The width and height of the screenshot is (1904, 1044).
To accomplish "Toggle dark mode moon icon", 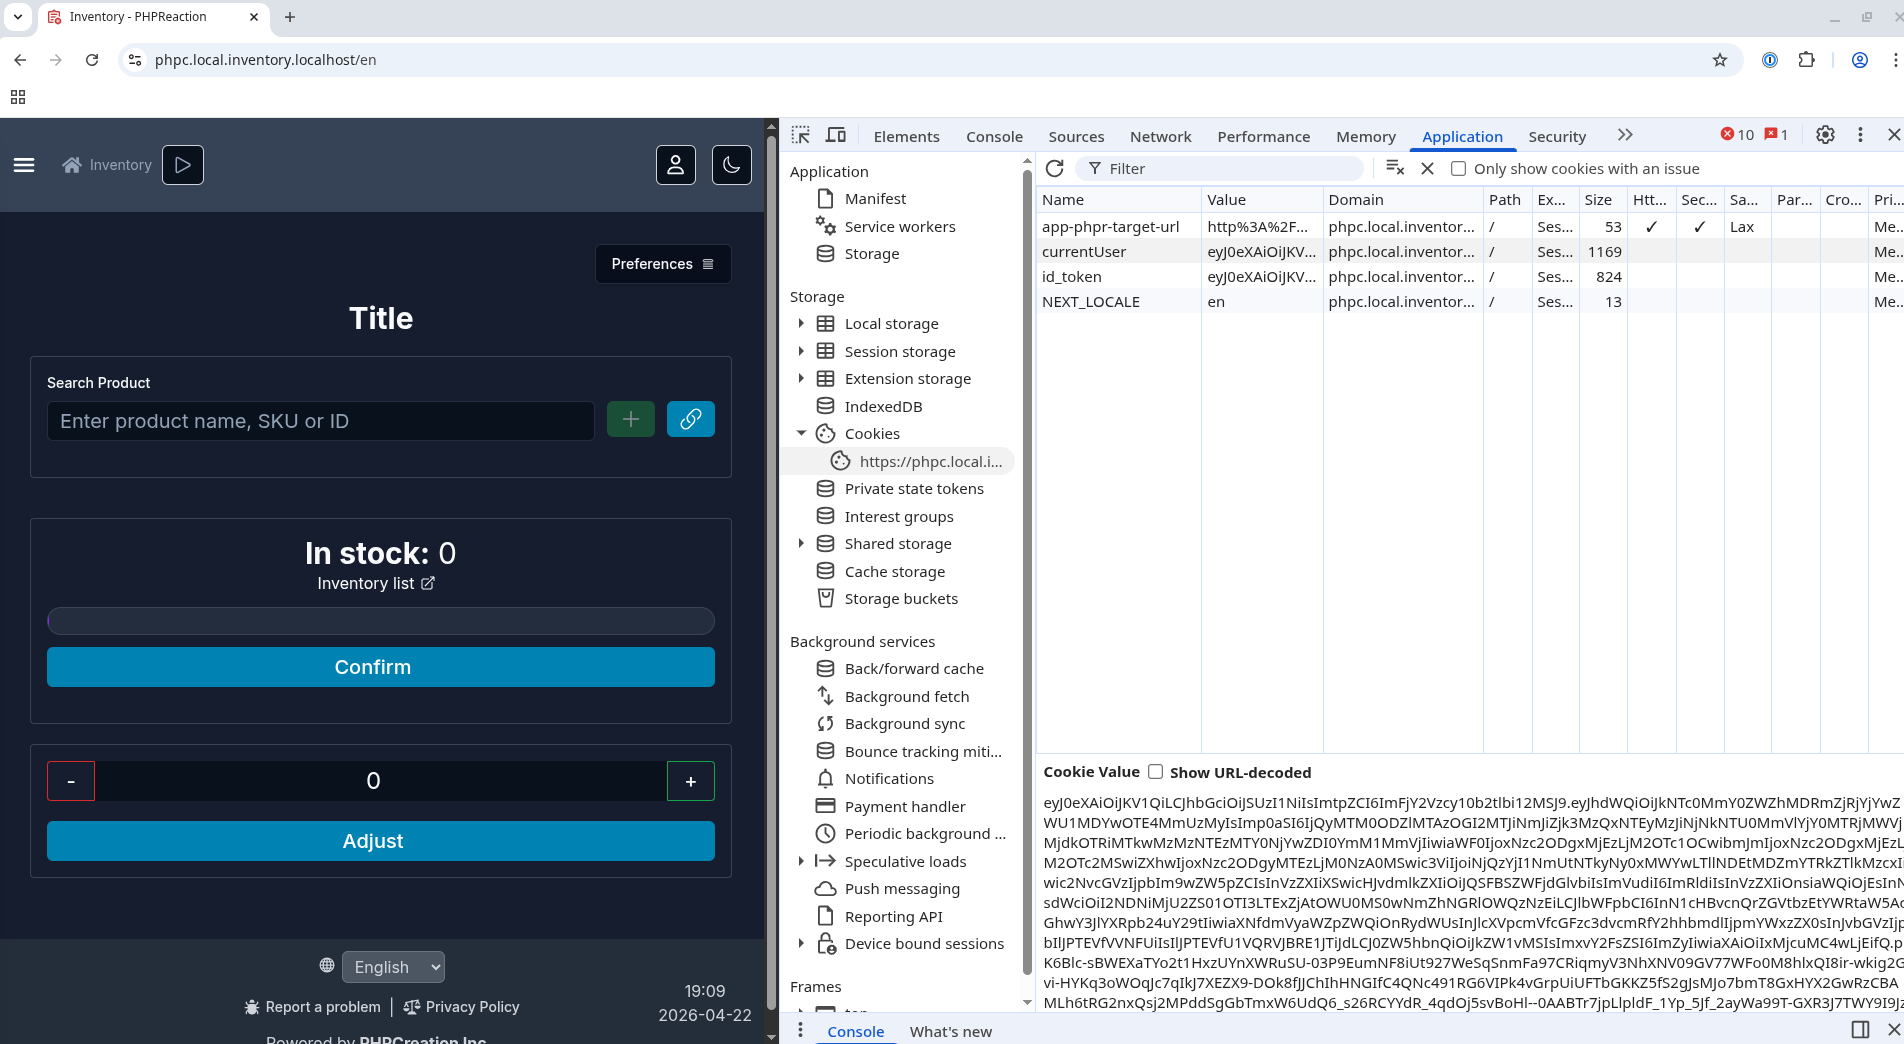I will tap(732, 165).
